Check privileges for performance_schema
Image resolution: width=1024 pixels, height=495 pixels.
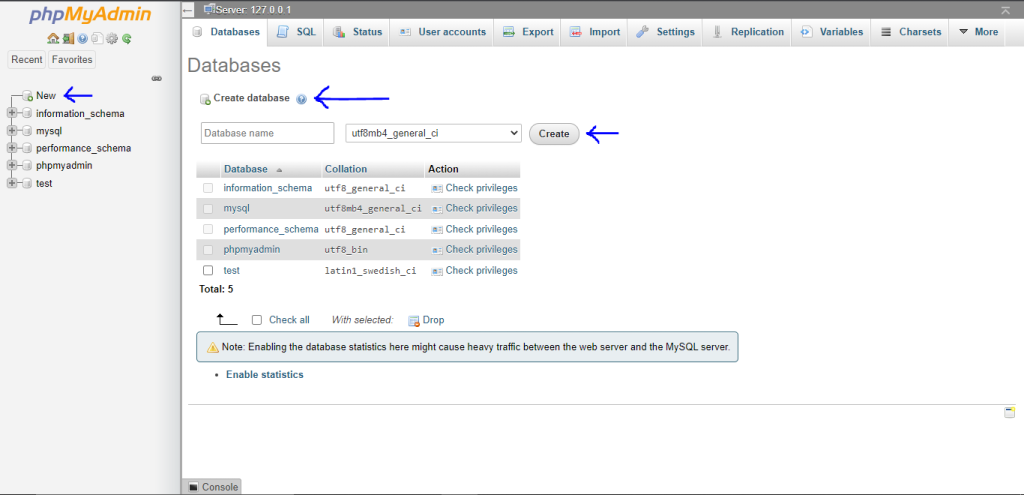[x=474, y=229]
